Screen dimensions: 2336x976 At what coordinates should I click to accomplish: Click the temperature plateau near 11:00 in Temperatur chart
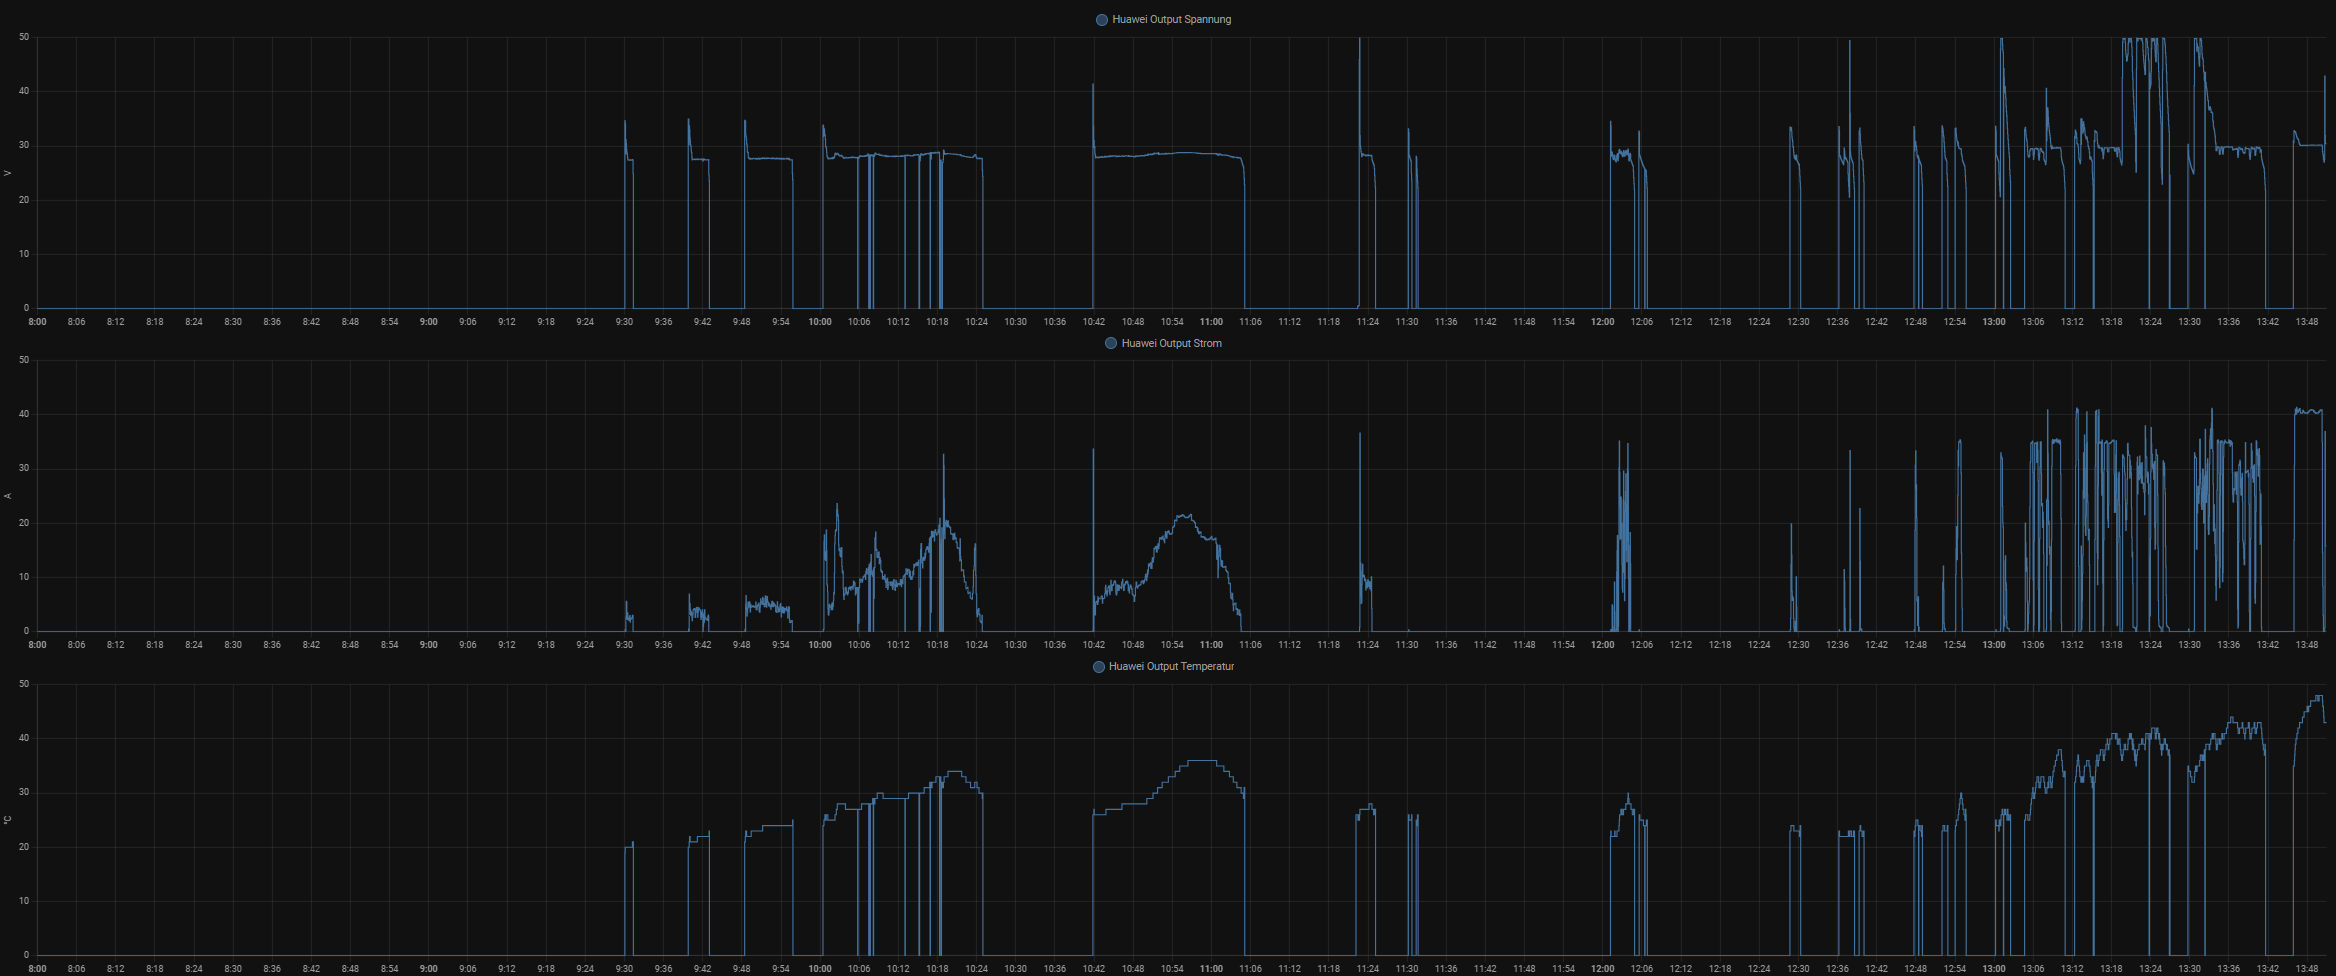coord(1205,761)
